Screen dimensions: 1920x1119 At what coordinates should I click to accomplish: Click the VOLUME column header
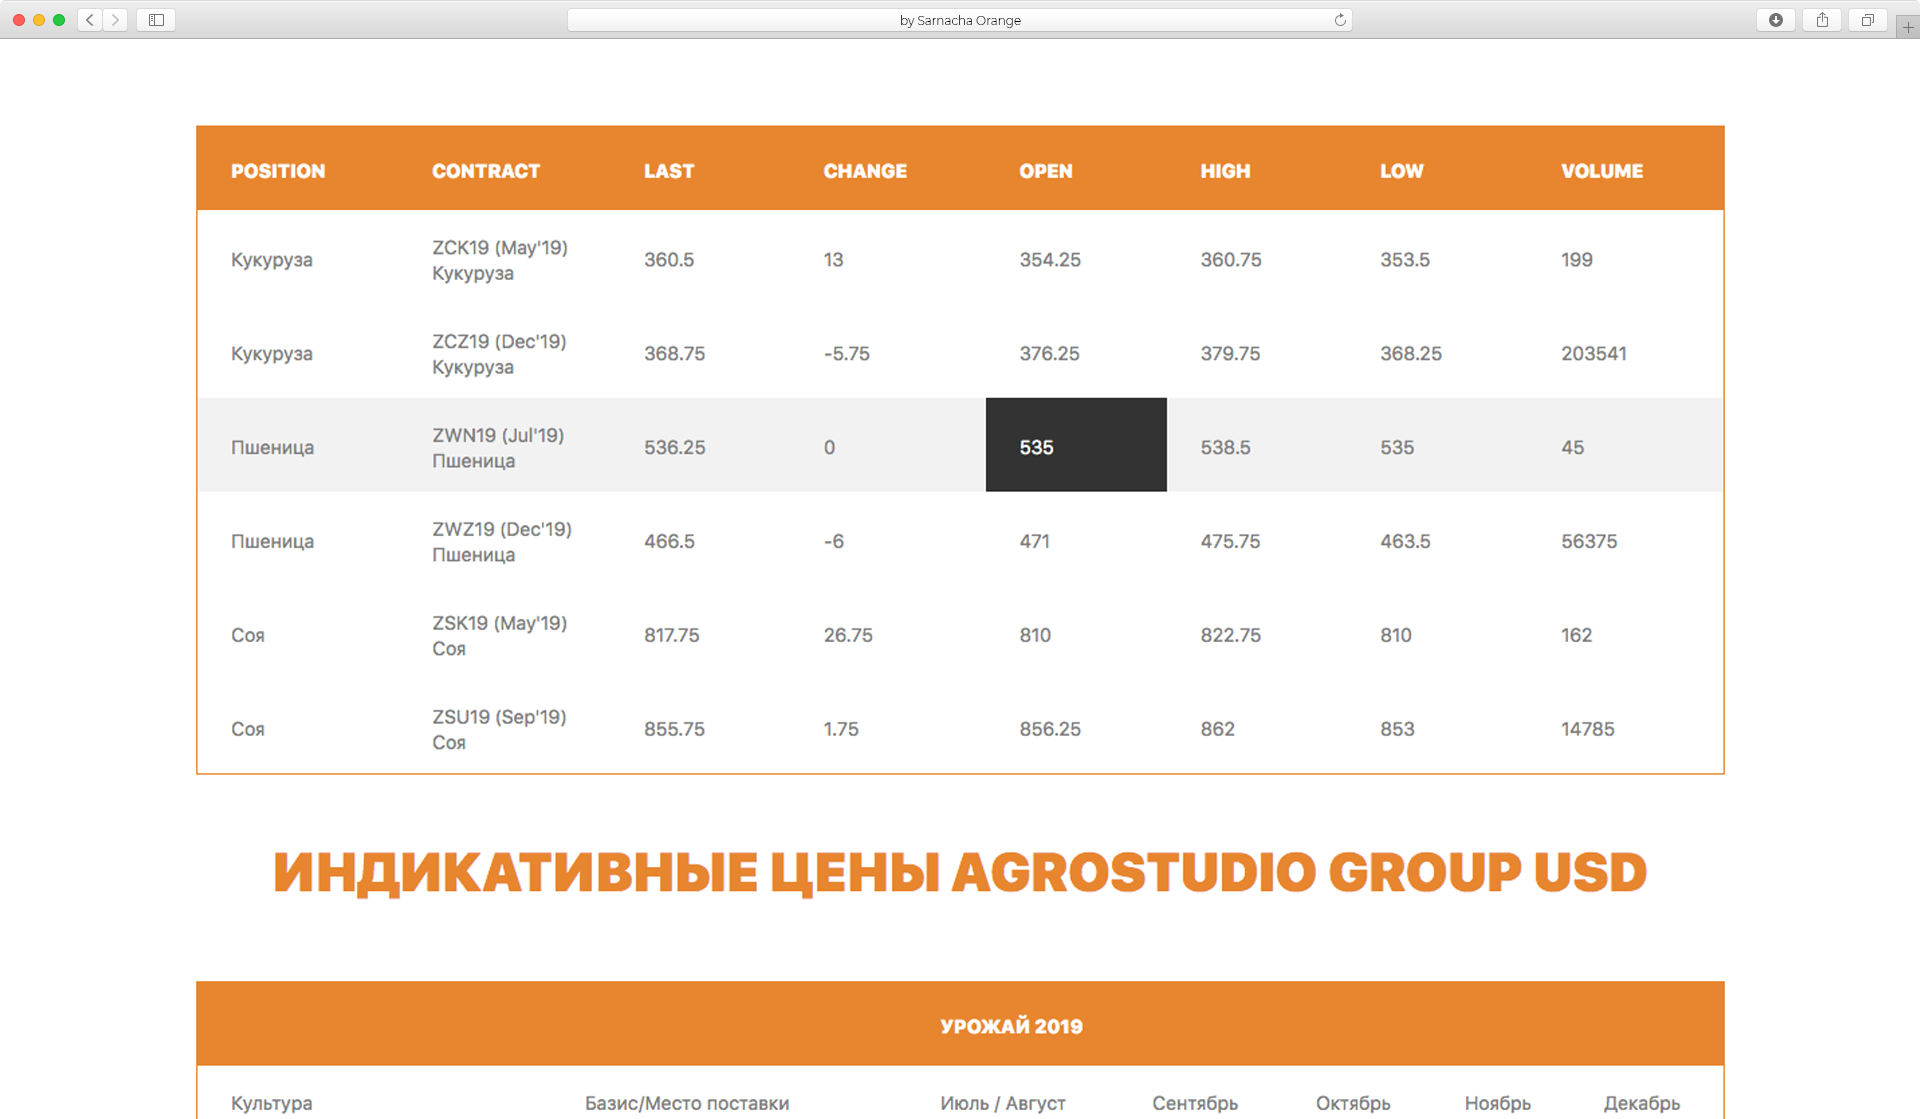[1602, 171]
